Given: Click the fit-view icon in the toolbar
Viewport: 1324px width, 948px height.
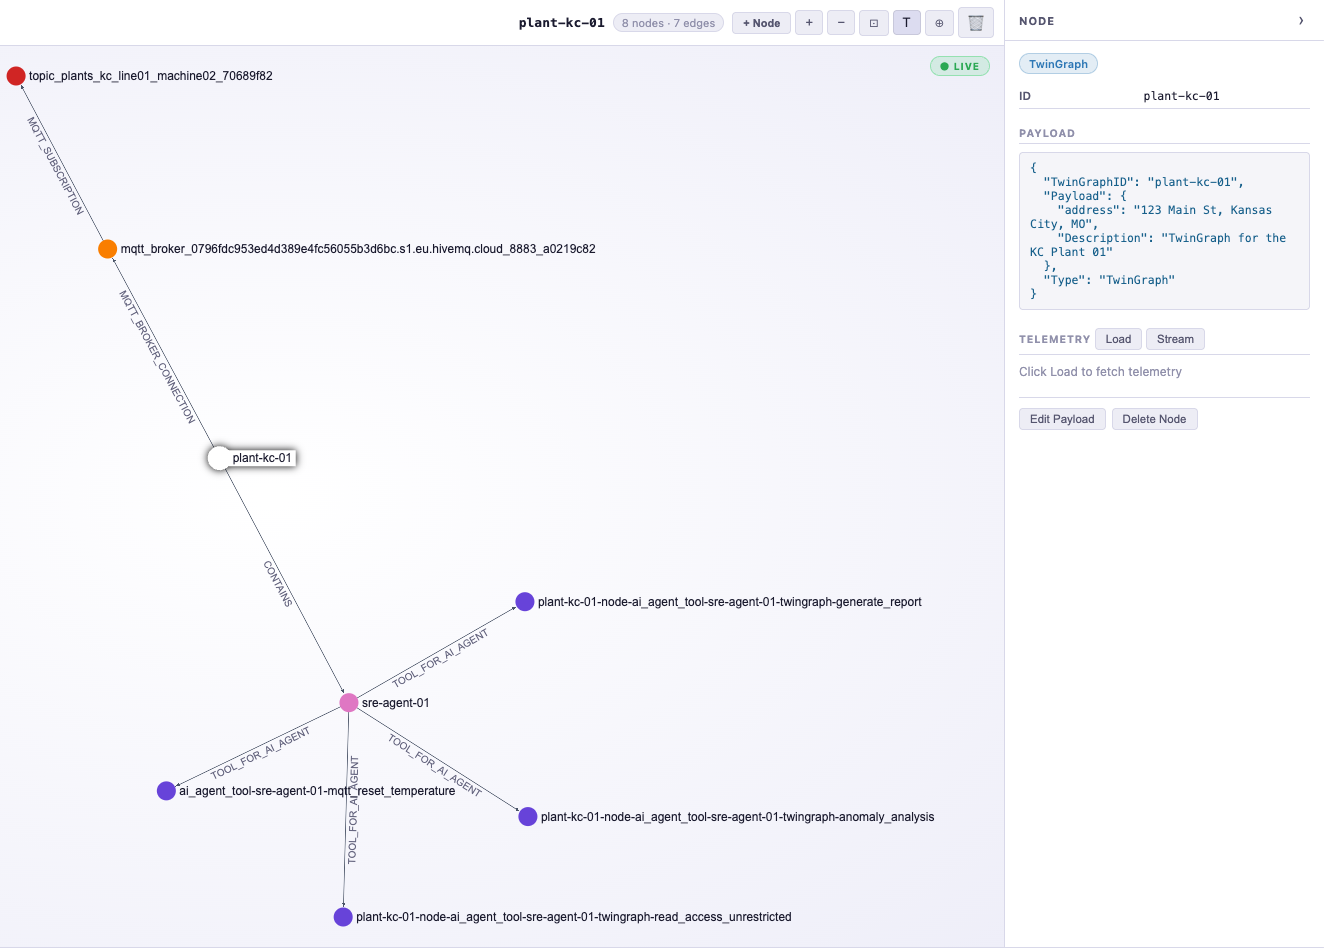Looking at the screenshot, I should (873, 22).
